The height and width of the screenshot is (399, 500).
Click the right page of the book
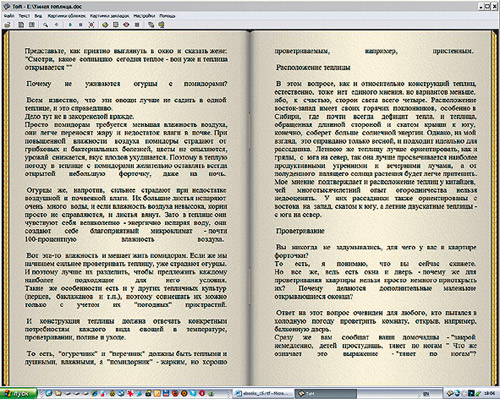click(x=372, y=207)
